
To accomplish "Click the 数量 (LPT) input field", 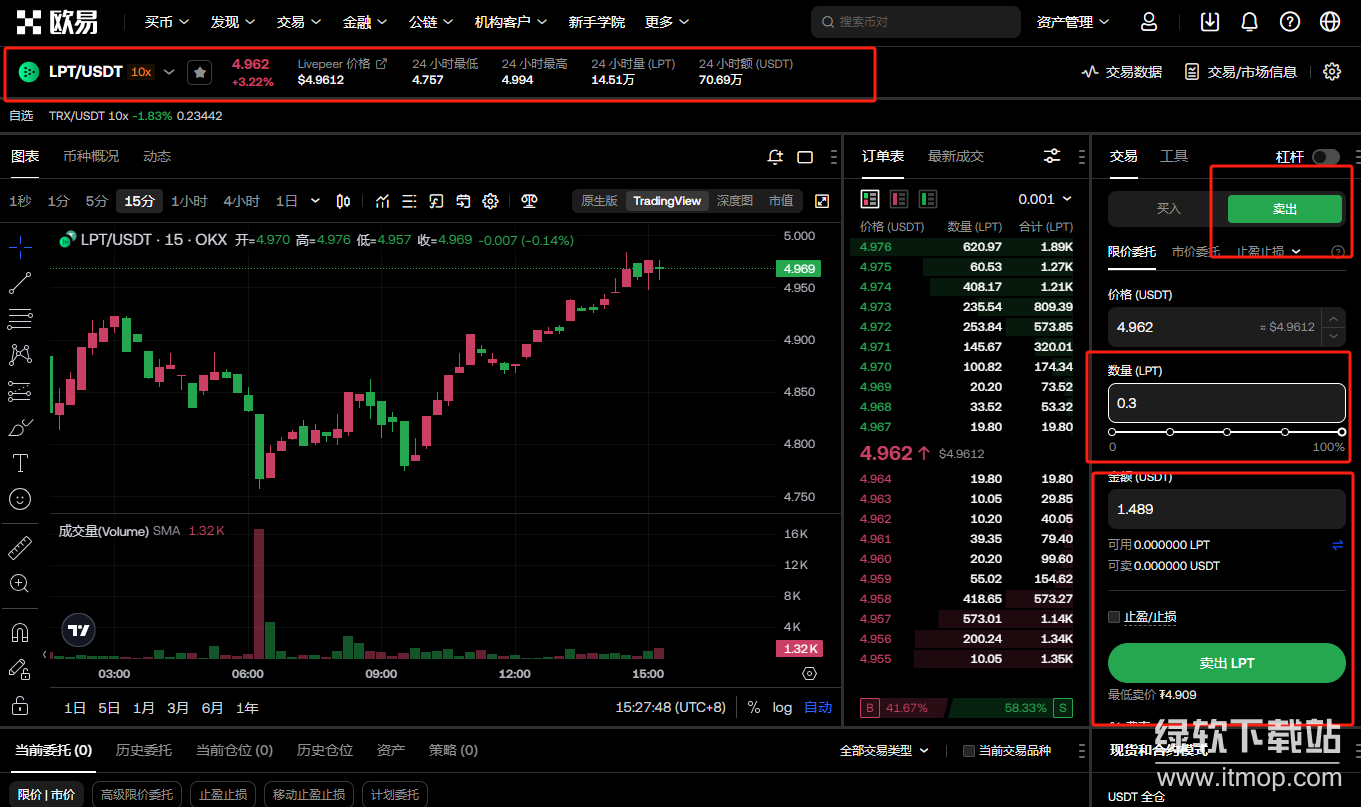I will [x=1226, y=403].
